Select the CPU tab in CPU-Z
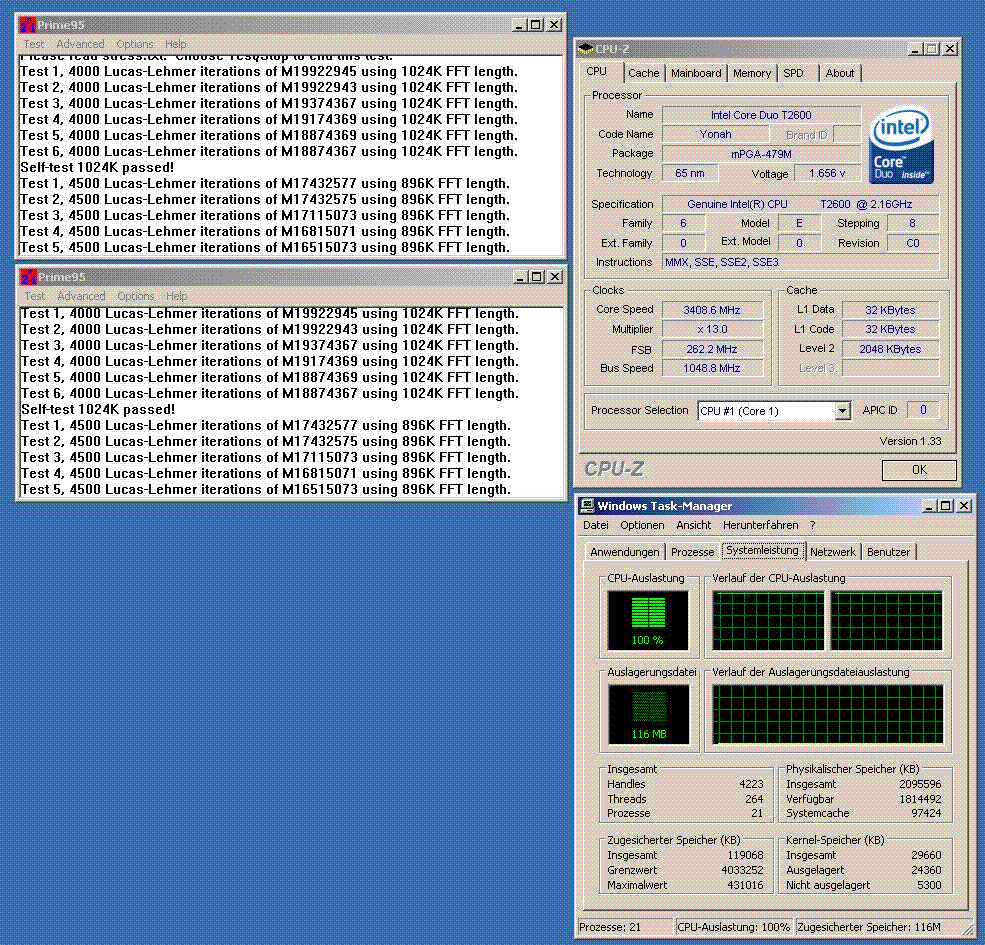The height and width of the screenshot is (945, 985). click(596, 72)
